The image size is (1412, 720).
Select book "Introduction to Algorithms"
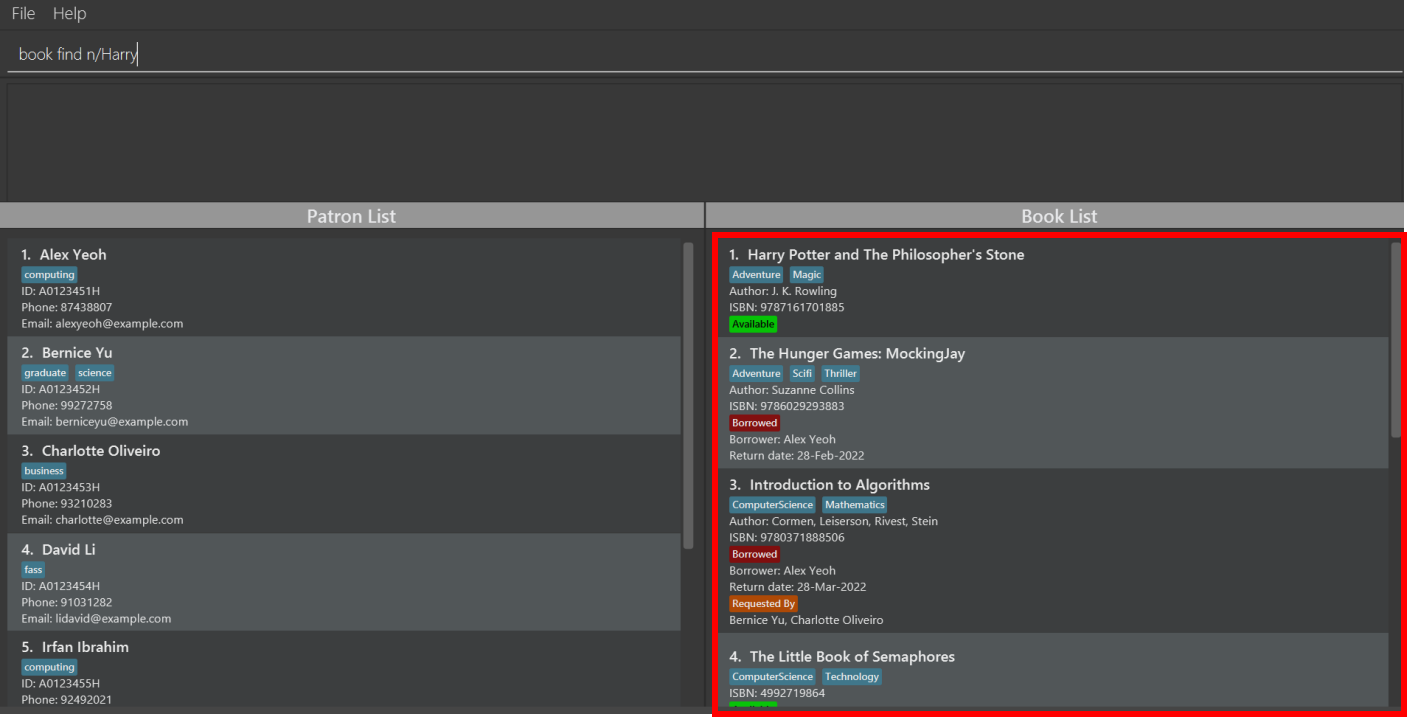point(1053,551)
